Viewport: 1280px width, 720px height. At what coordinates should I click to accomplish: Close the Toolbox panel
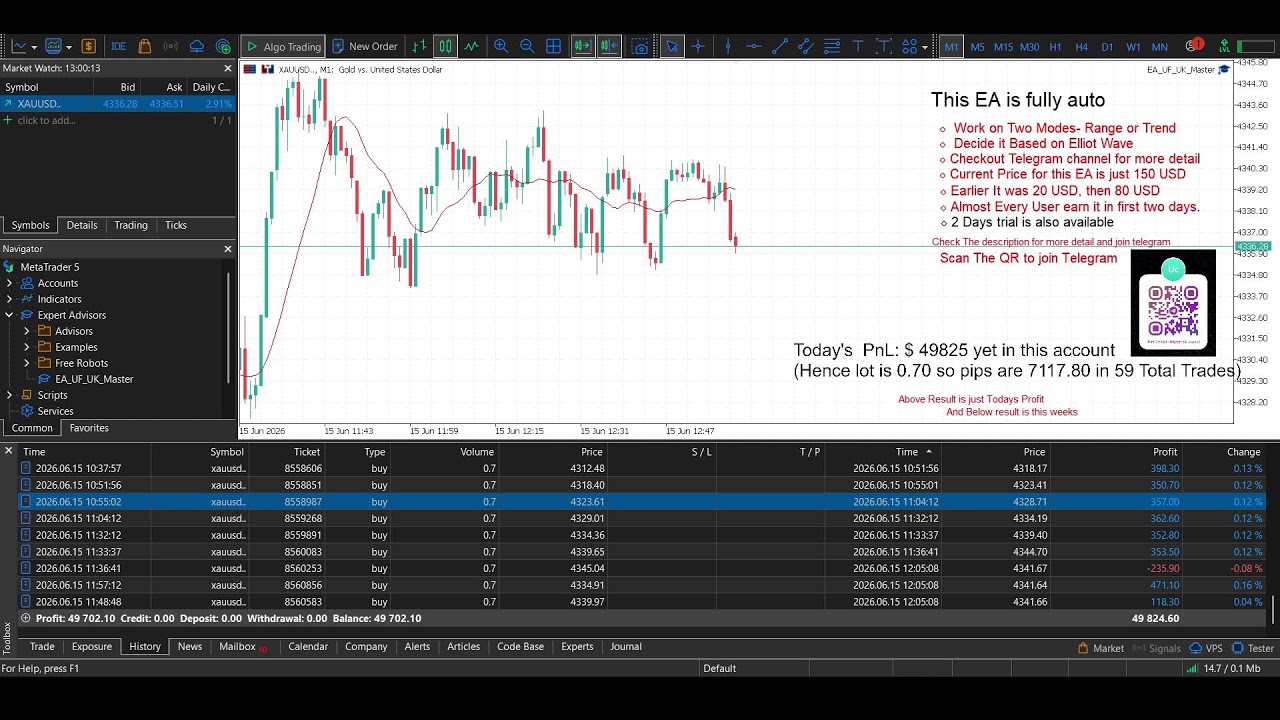8,452
